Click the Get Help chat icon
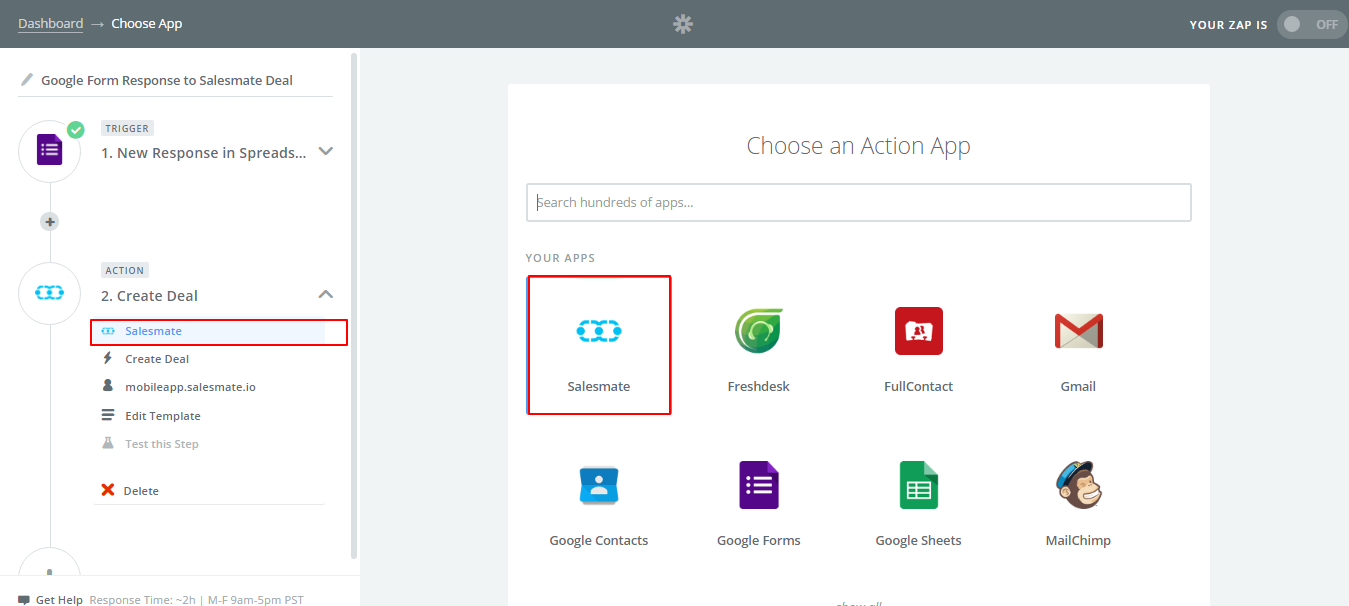The width and height of the screenshot is (1349, 606). (24, 600)
